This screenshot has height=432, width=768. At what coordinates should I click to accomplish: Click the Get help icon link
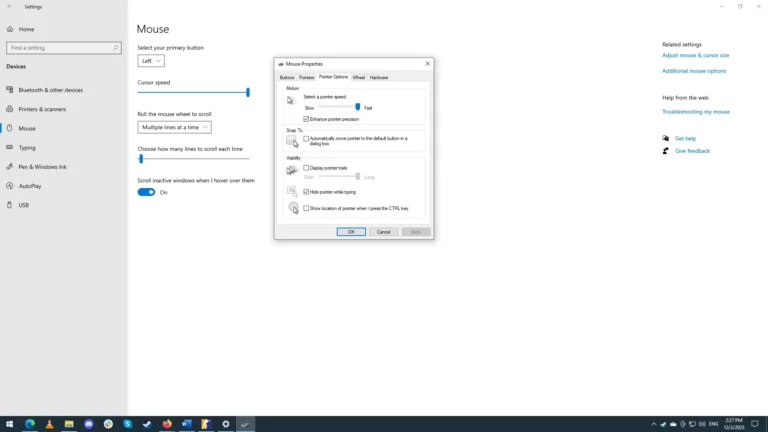pos(665,139)
